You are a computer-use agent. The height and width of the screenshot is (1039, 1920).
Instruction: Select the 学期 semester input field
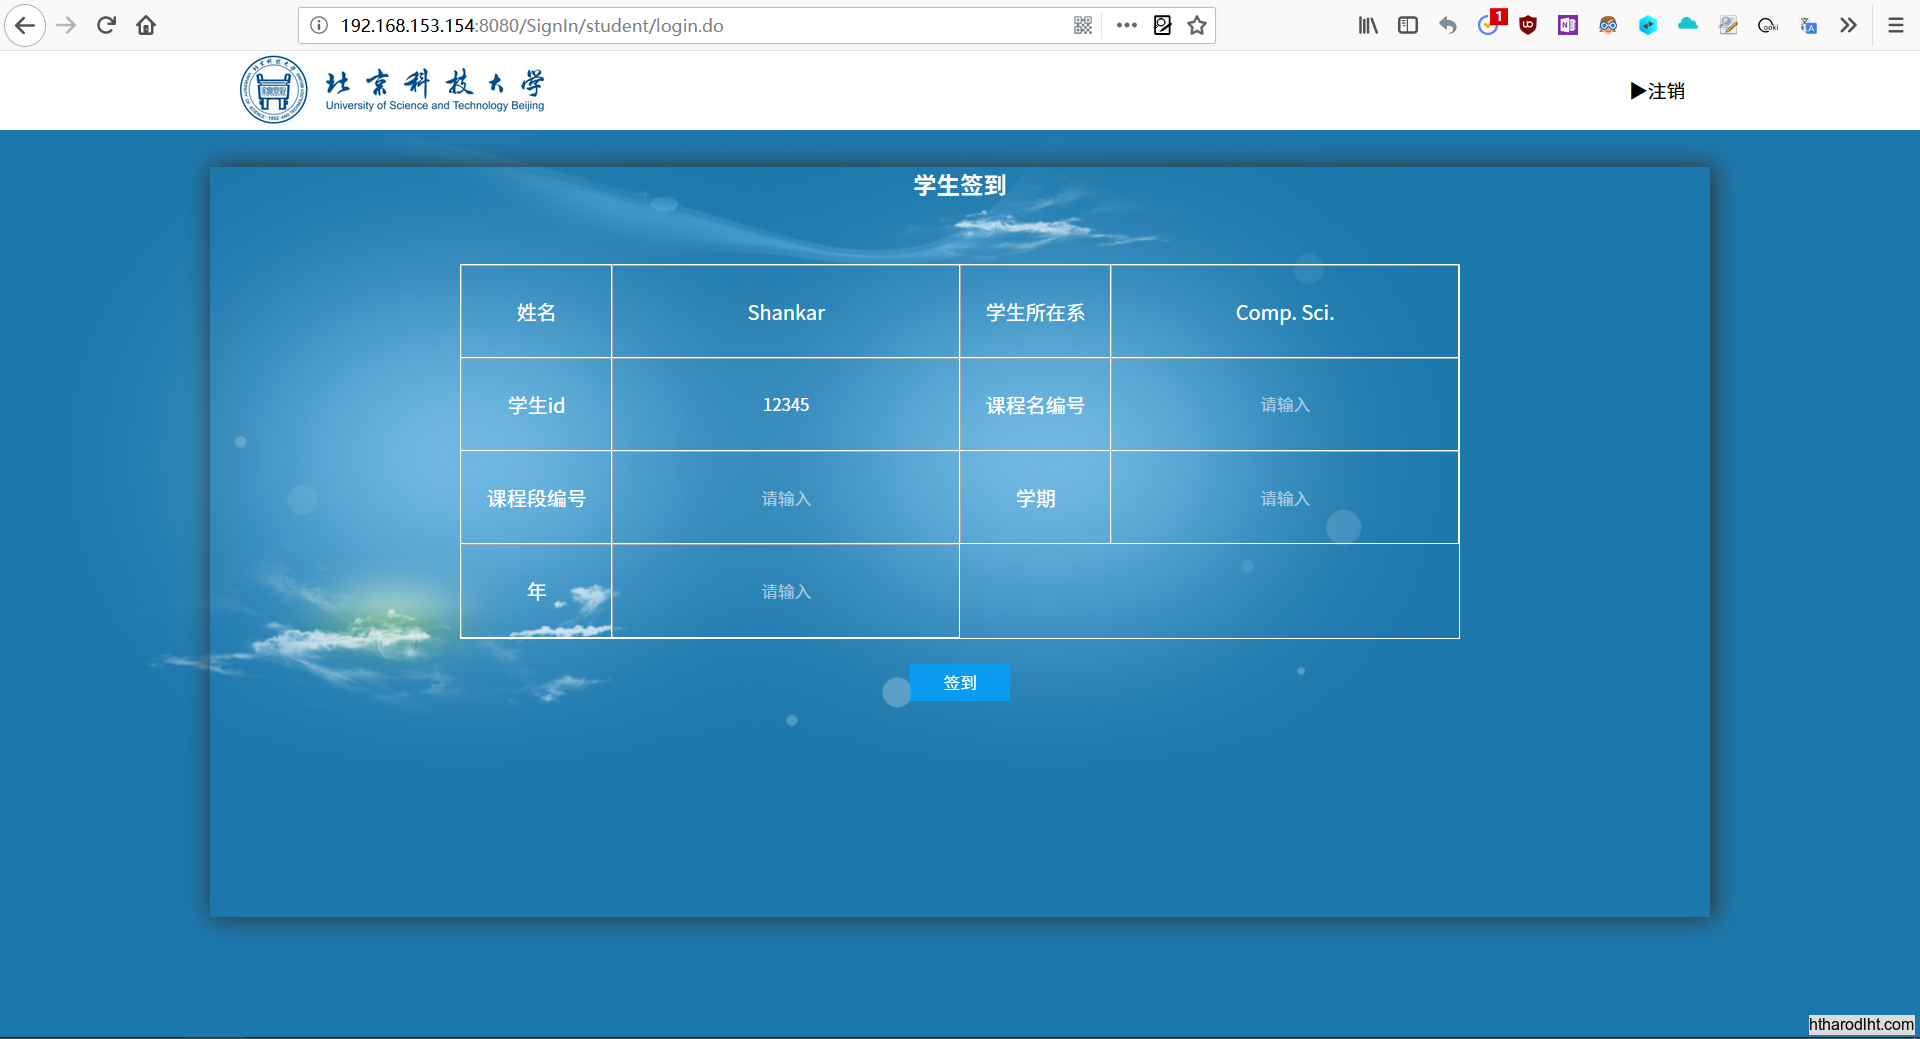(x=1284, y=498)
